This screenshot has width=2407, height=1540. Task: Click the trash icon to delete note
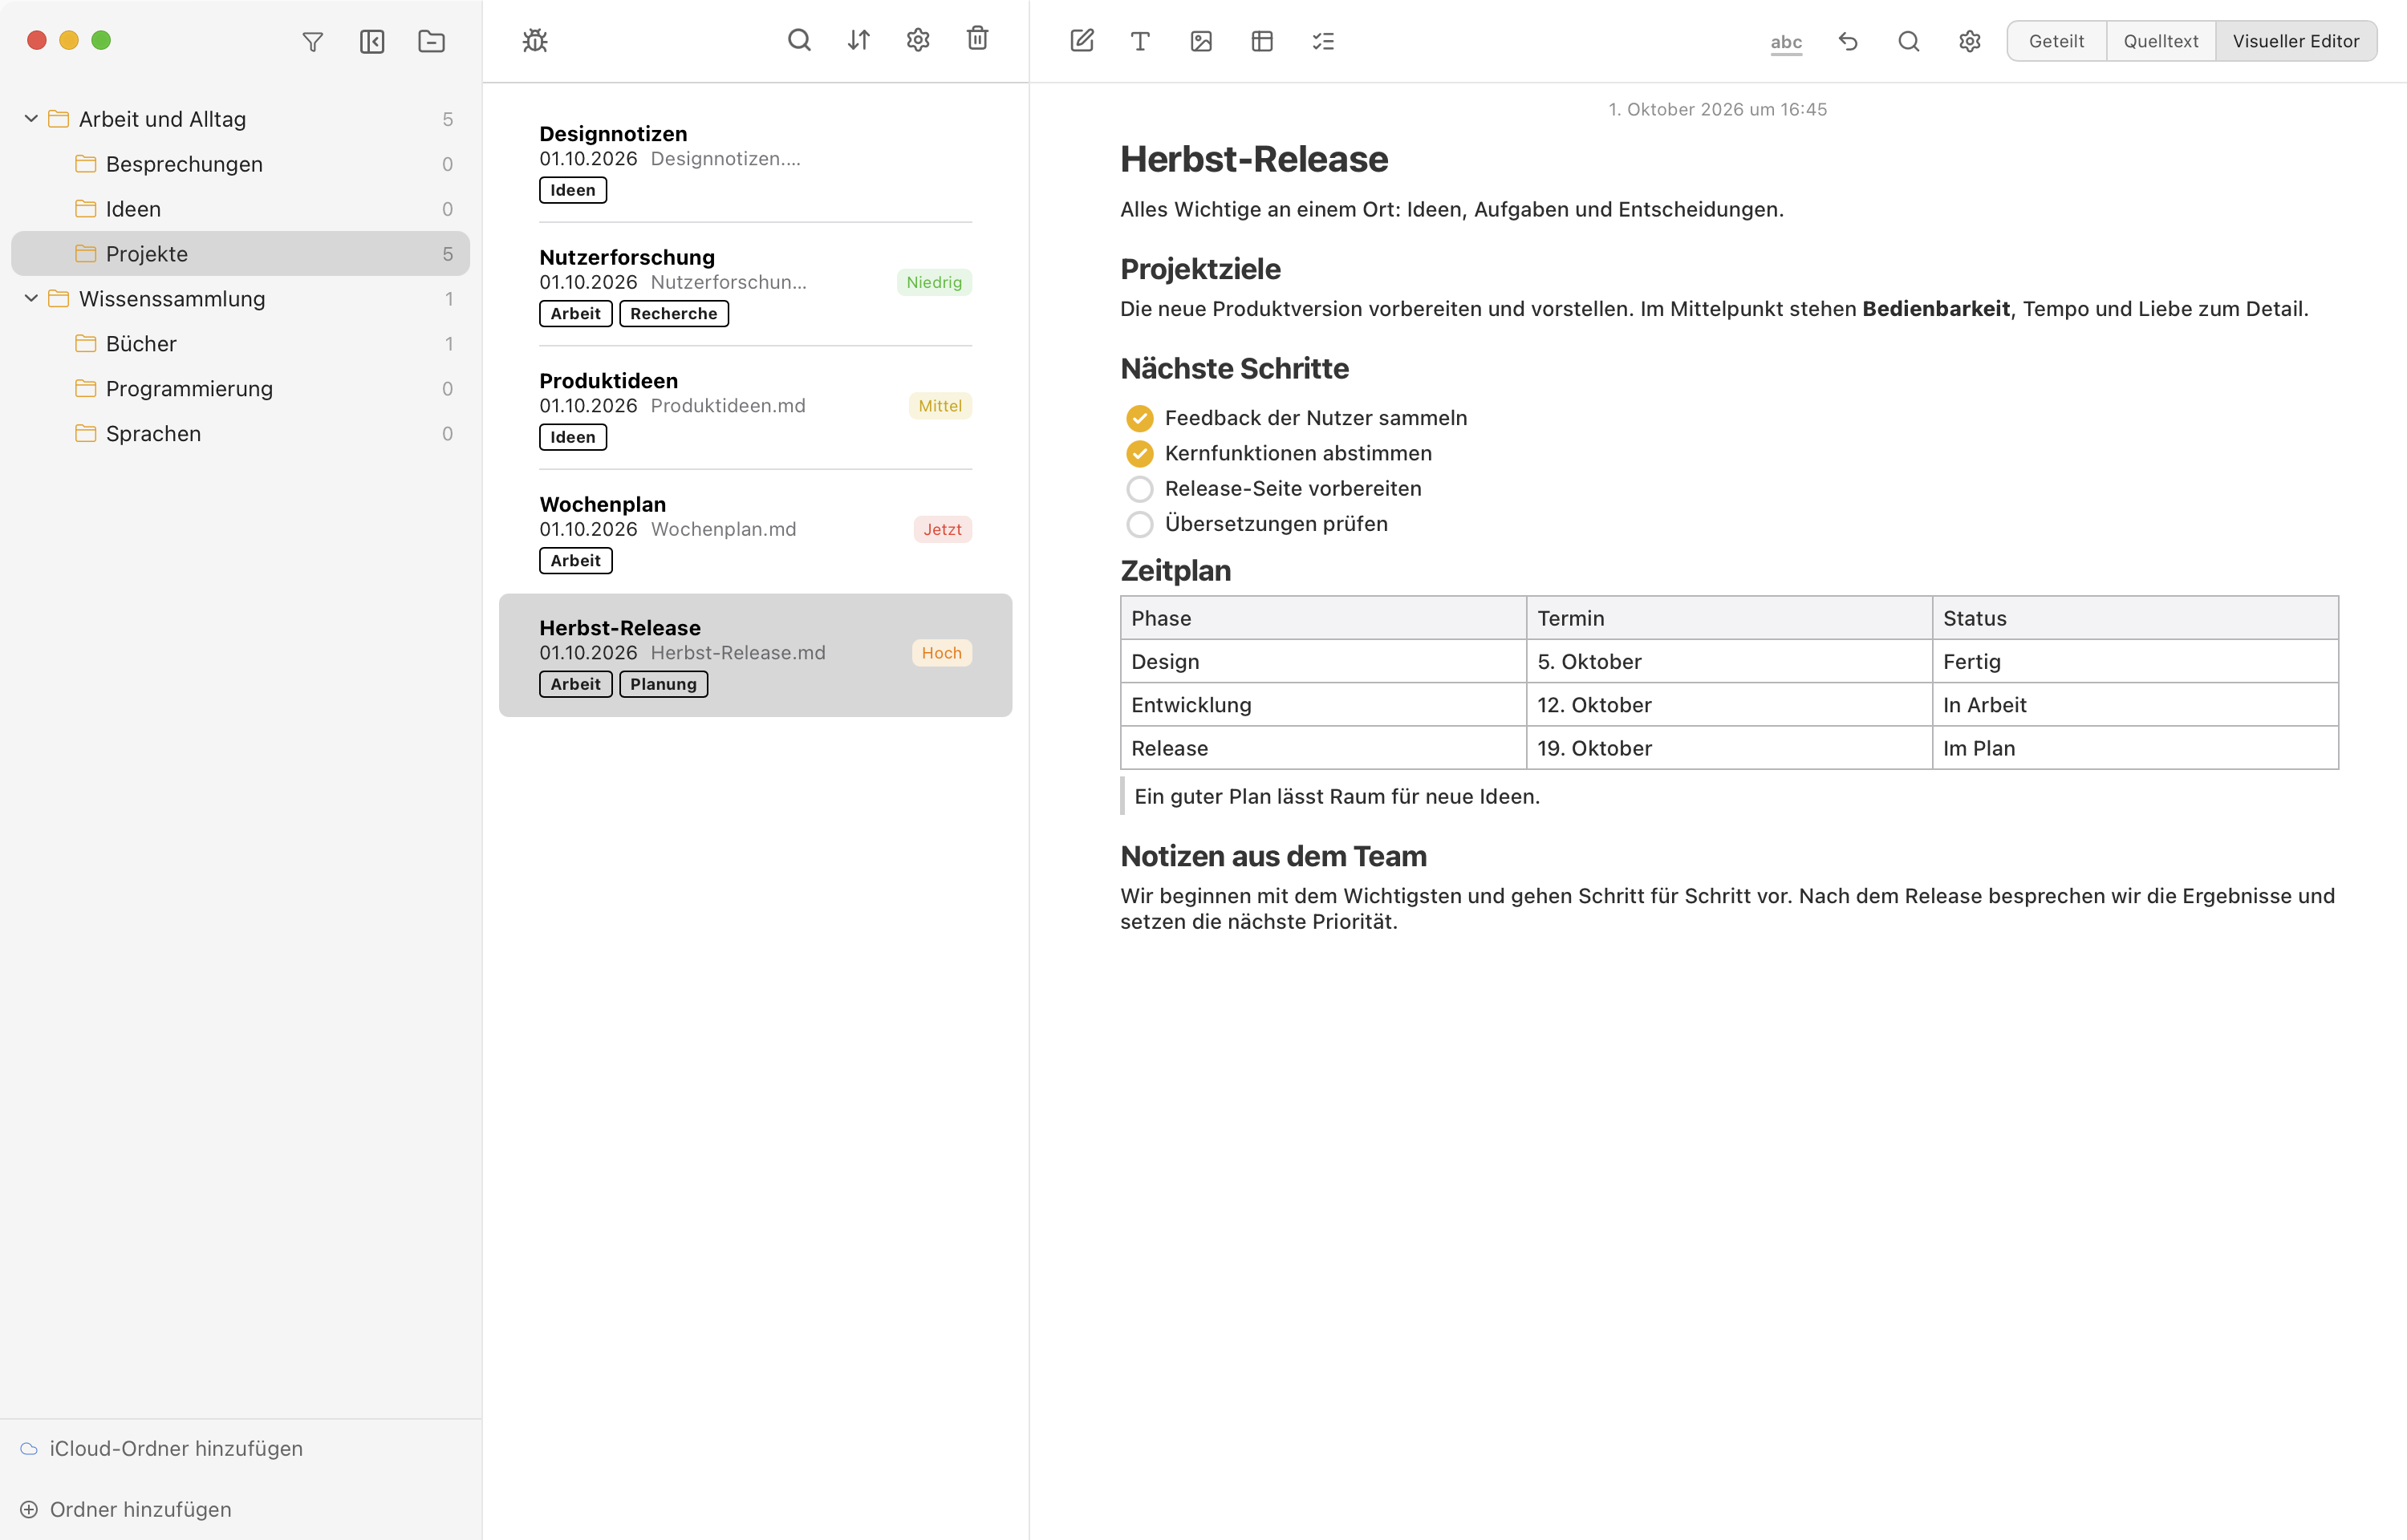[977, 39]
